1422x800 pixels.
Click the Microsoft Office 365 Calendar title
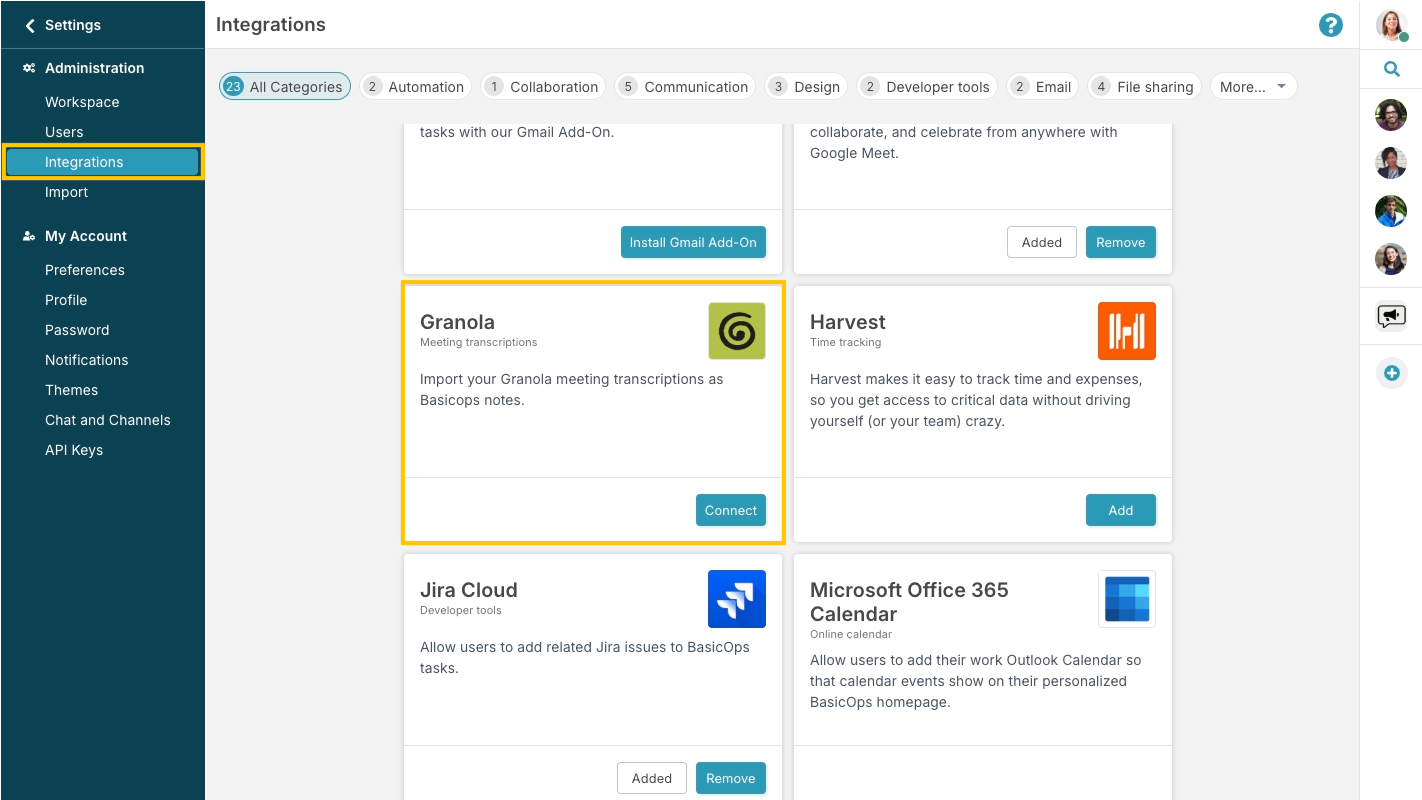(x=909, y=602)
